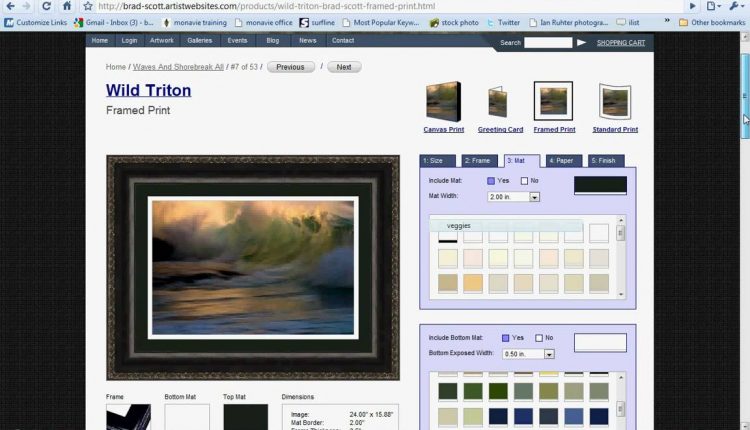This screenshot has height=430, width=750.
Task: Open Waves And Shorebreak All link
Action: tap(178, 67)
